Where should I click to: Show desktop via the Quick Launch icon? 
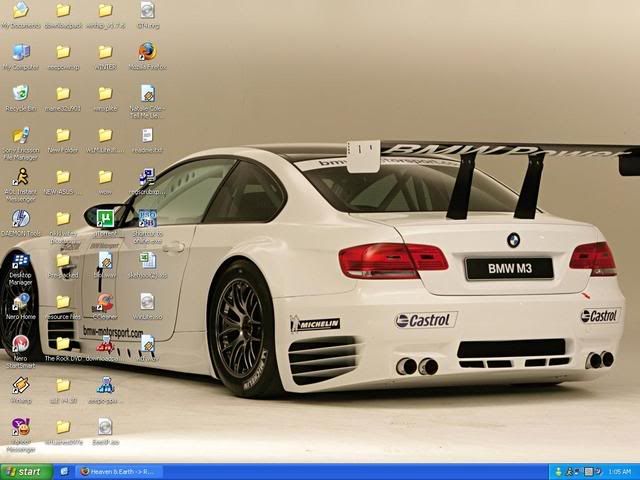(x=64, y=472)
